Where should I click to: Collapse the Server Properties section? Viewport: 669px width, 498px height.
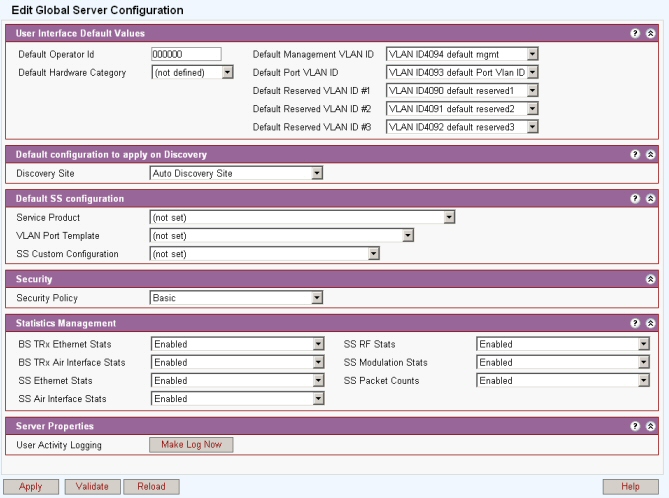pyautogui.click(x=651, y=426)
